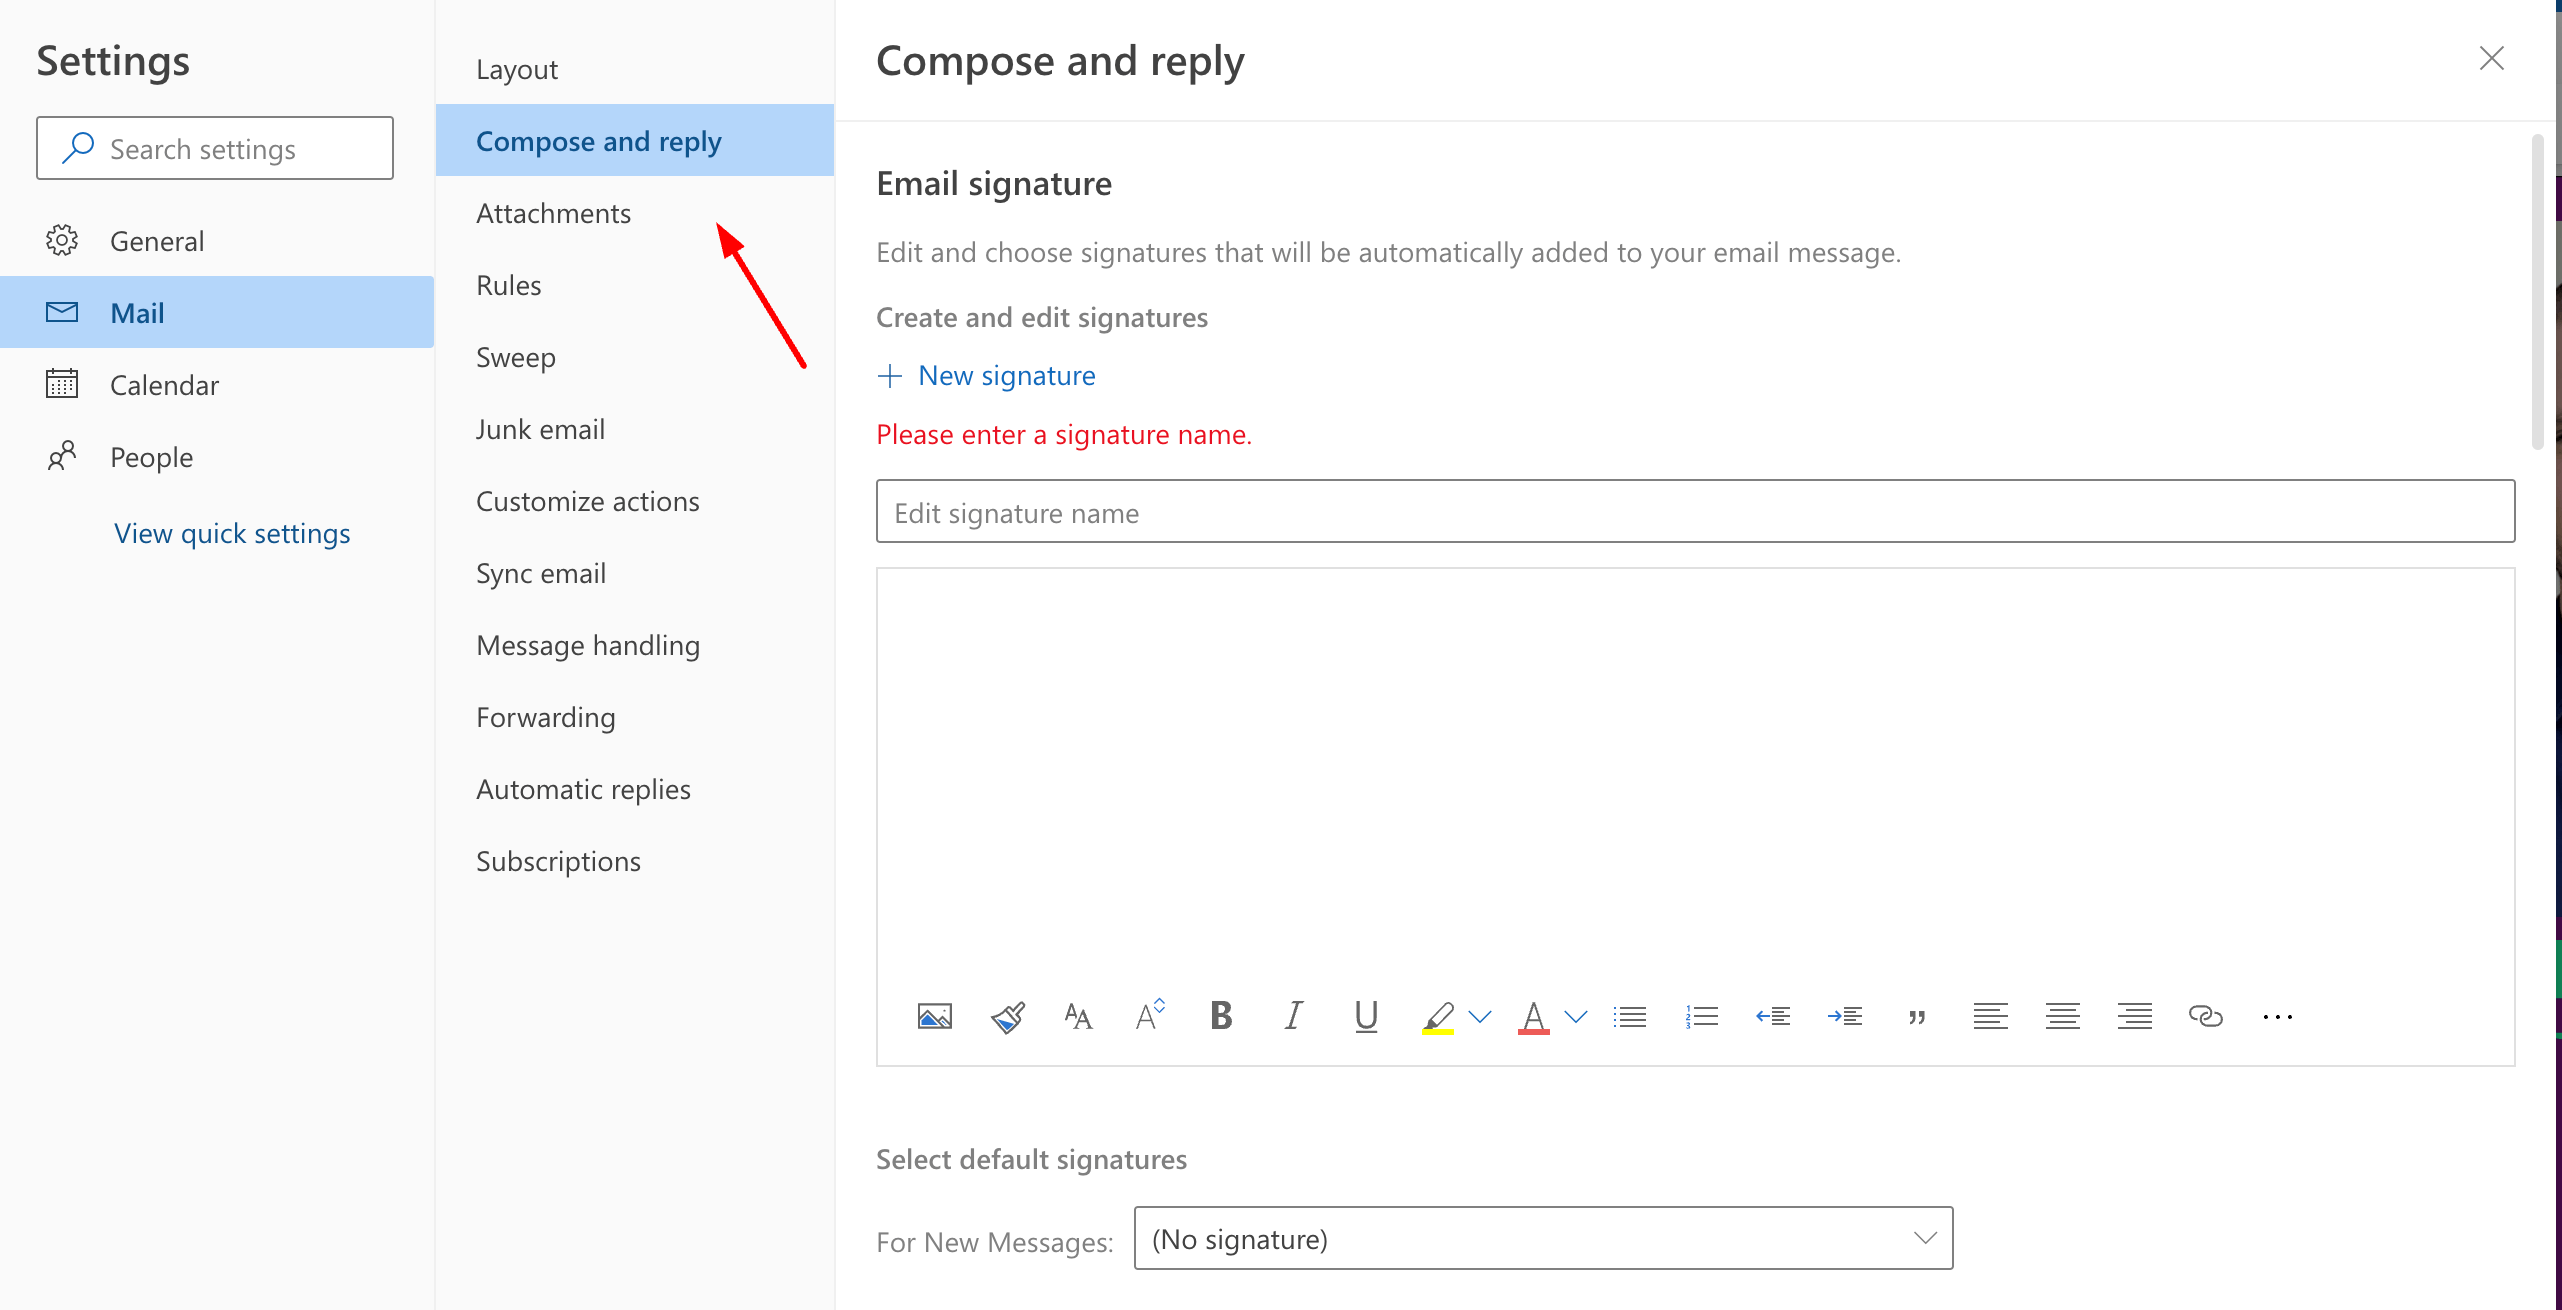
Task: Switch to the Attachments settings section
Action: point(554,213)
